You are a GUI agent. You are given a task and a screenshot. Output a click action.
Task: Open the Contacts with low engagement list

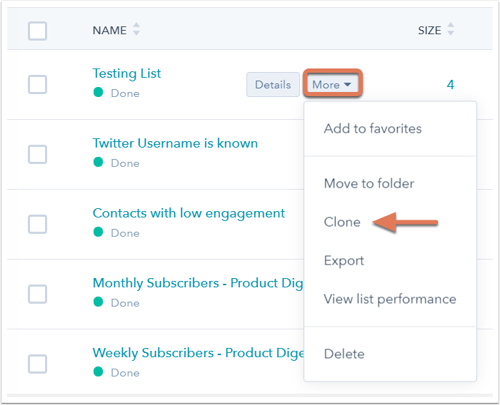coord(189,214)
